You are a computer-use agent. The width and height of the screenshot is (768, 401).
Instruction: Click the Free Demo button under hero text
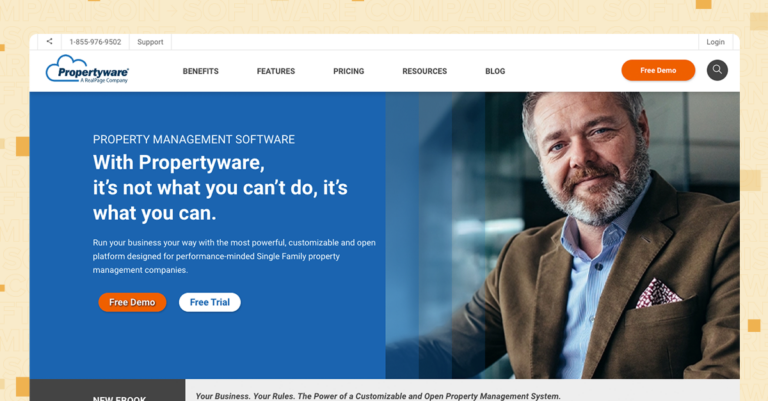pos(132,302)
